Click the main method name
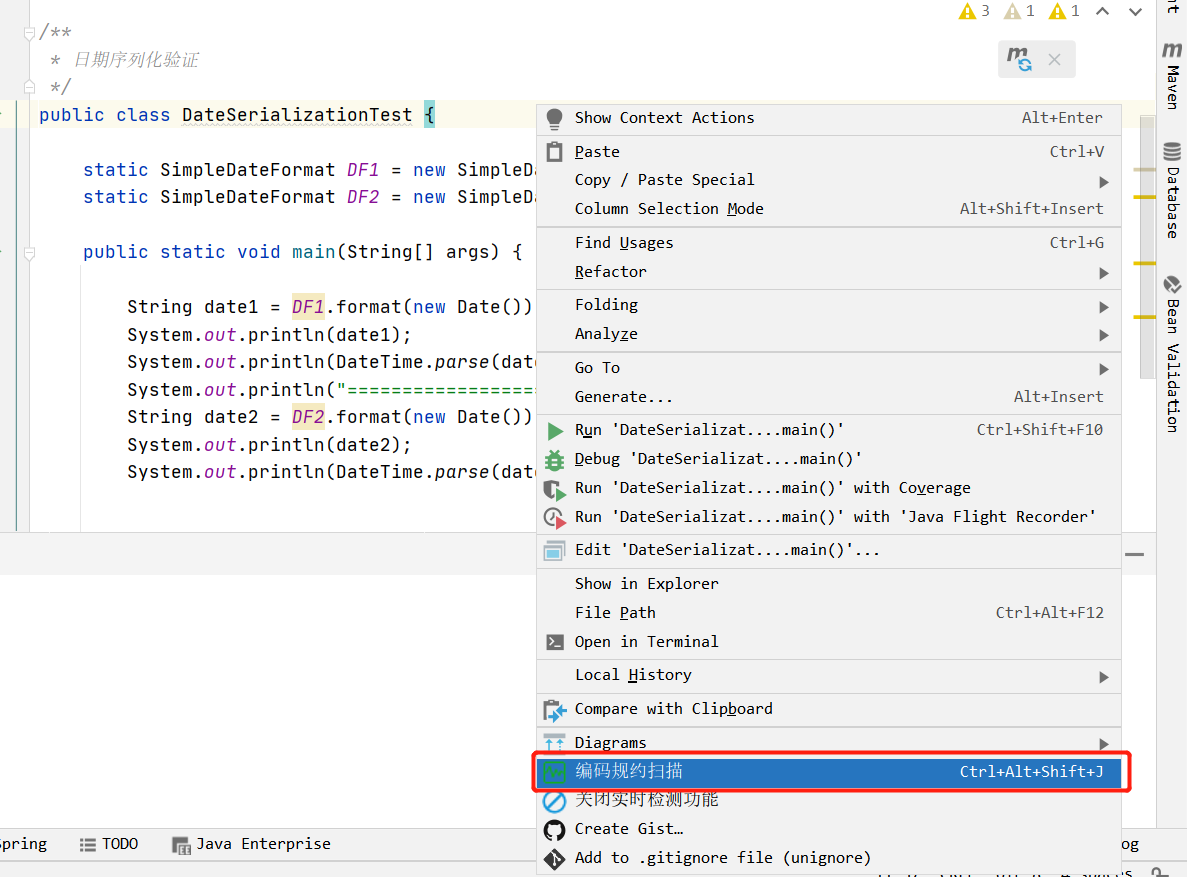Viewport: 1187px width, 877px height. pyautogui.click(x=313, y=252)
